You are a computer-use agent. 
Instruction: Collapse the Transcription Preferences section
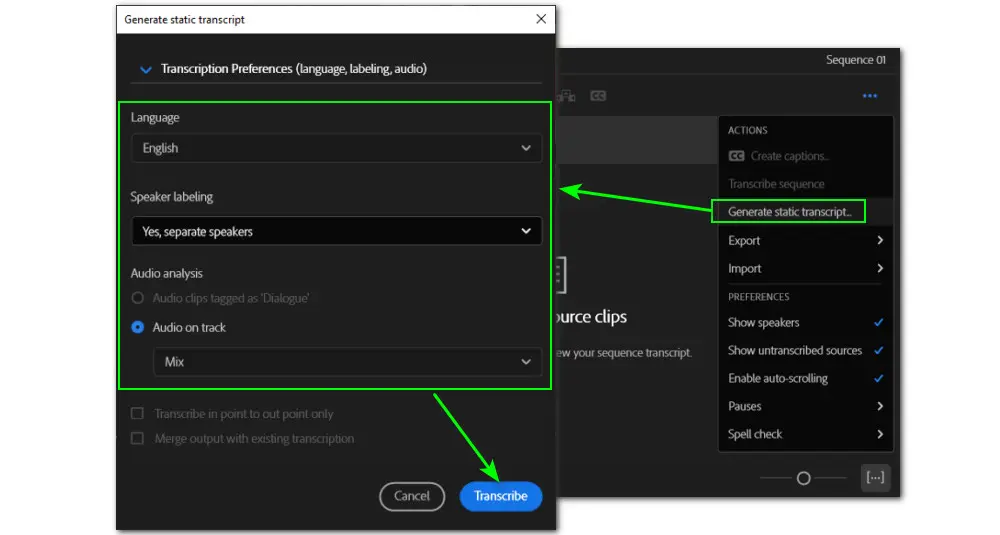(146, 69)
